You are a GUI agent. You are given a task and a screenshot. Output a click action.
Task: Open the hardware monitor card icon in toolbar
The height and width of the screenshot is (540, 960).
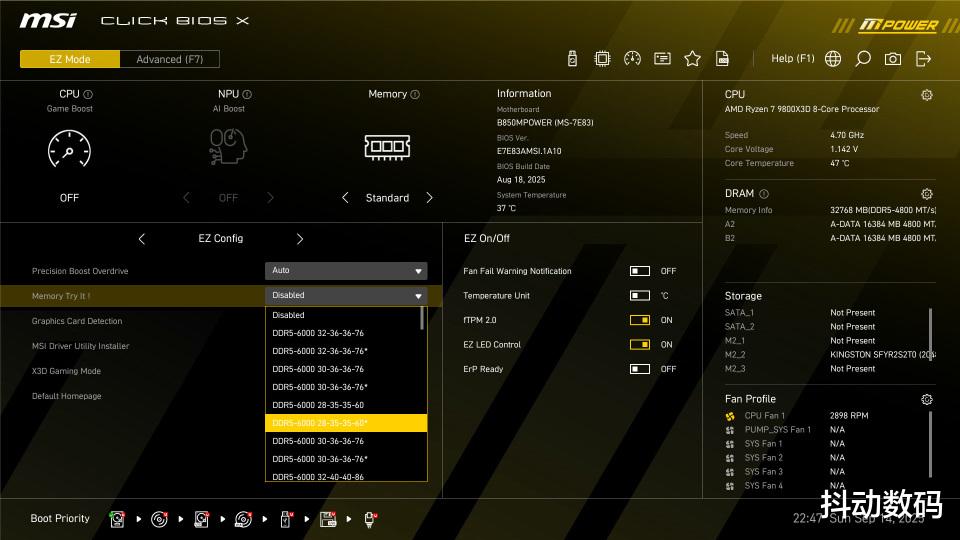click(662, 59)
